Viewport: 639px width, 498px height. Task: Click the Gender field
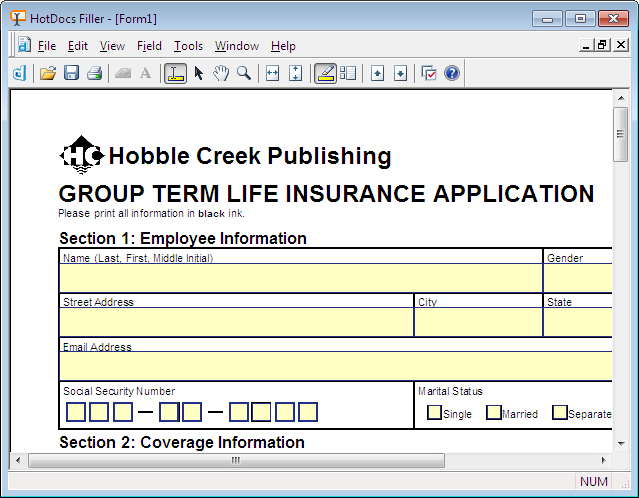click(578, 278)
